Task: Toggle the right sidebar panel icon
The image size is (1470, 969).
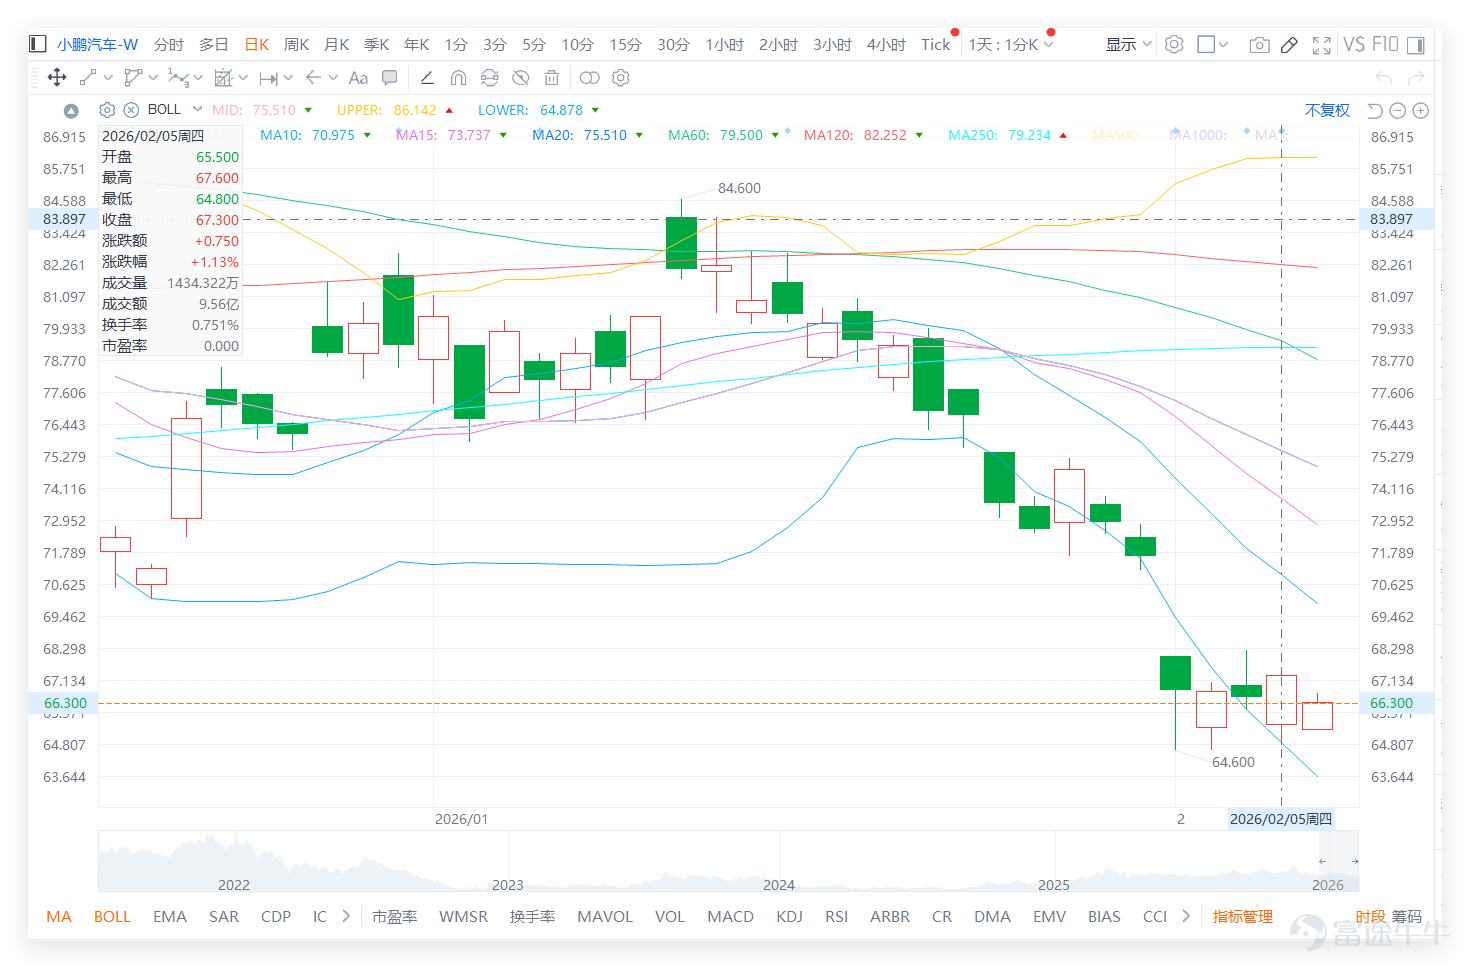Action: point(1415,45)
